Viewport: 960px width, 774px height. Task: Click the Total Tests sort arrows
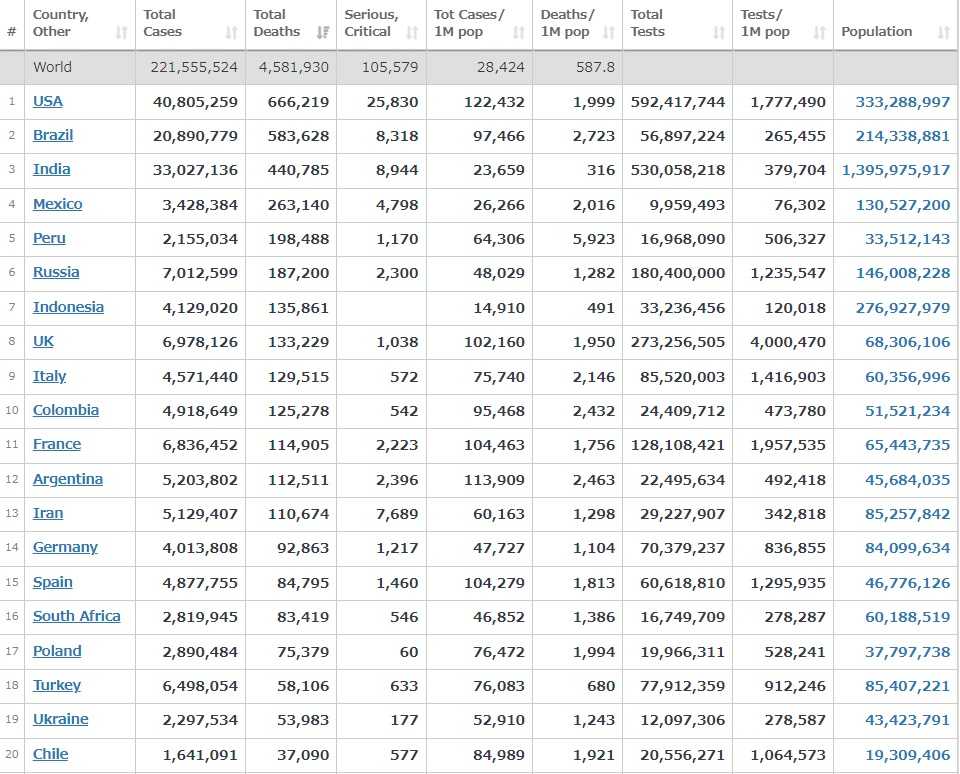click(x=719, y=33)
